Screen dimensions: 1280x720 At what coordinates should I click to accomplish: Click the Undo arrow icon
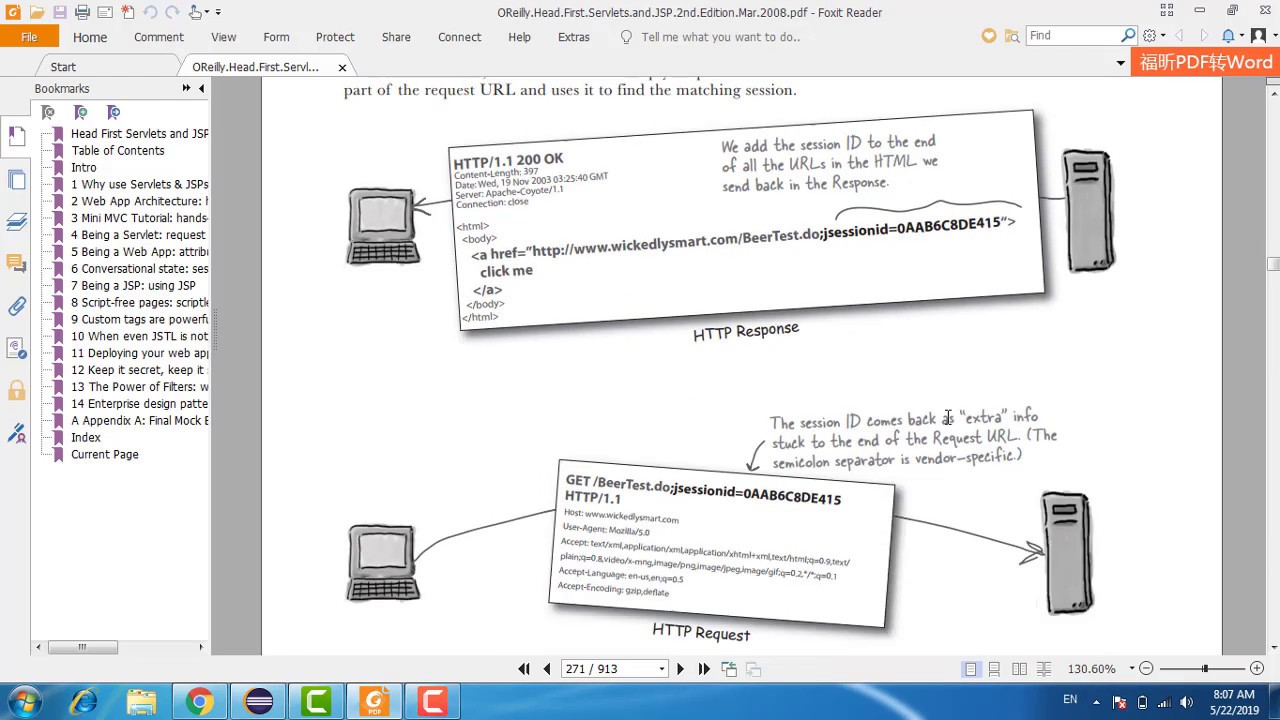coord(150,12)
